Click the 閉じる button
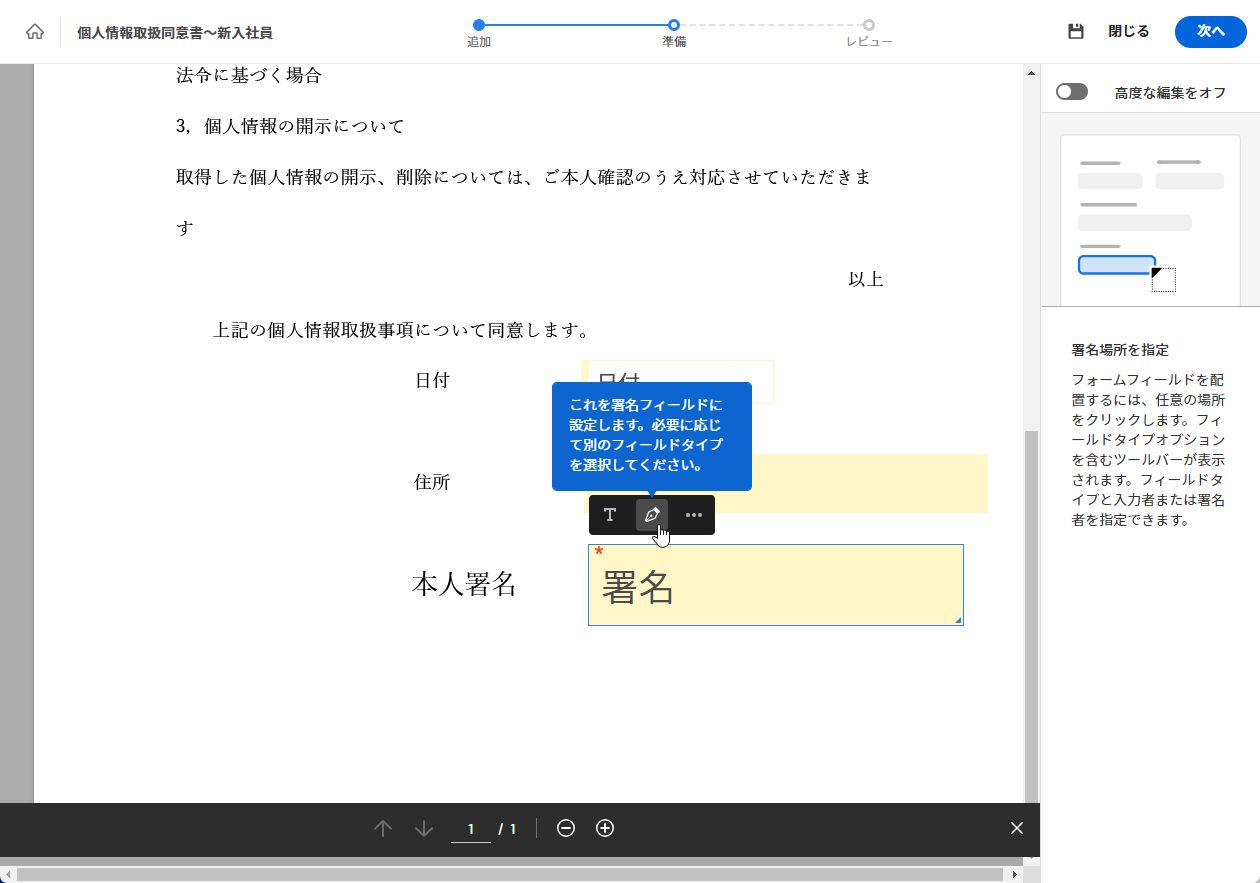1260x883 pixels. click(1128, 31)
